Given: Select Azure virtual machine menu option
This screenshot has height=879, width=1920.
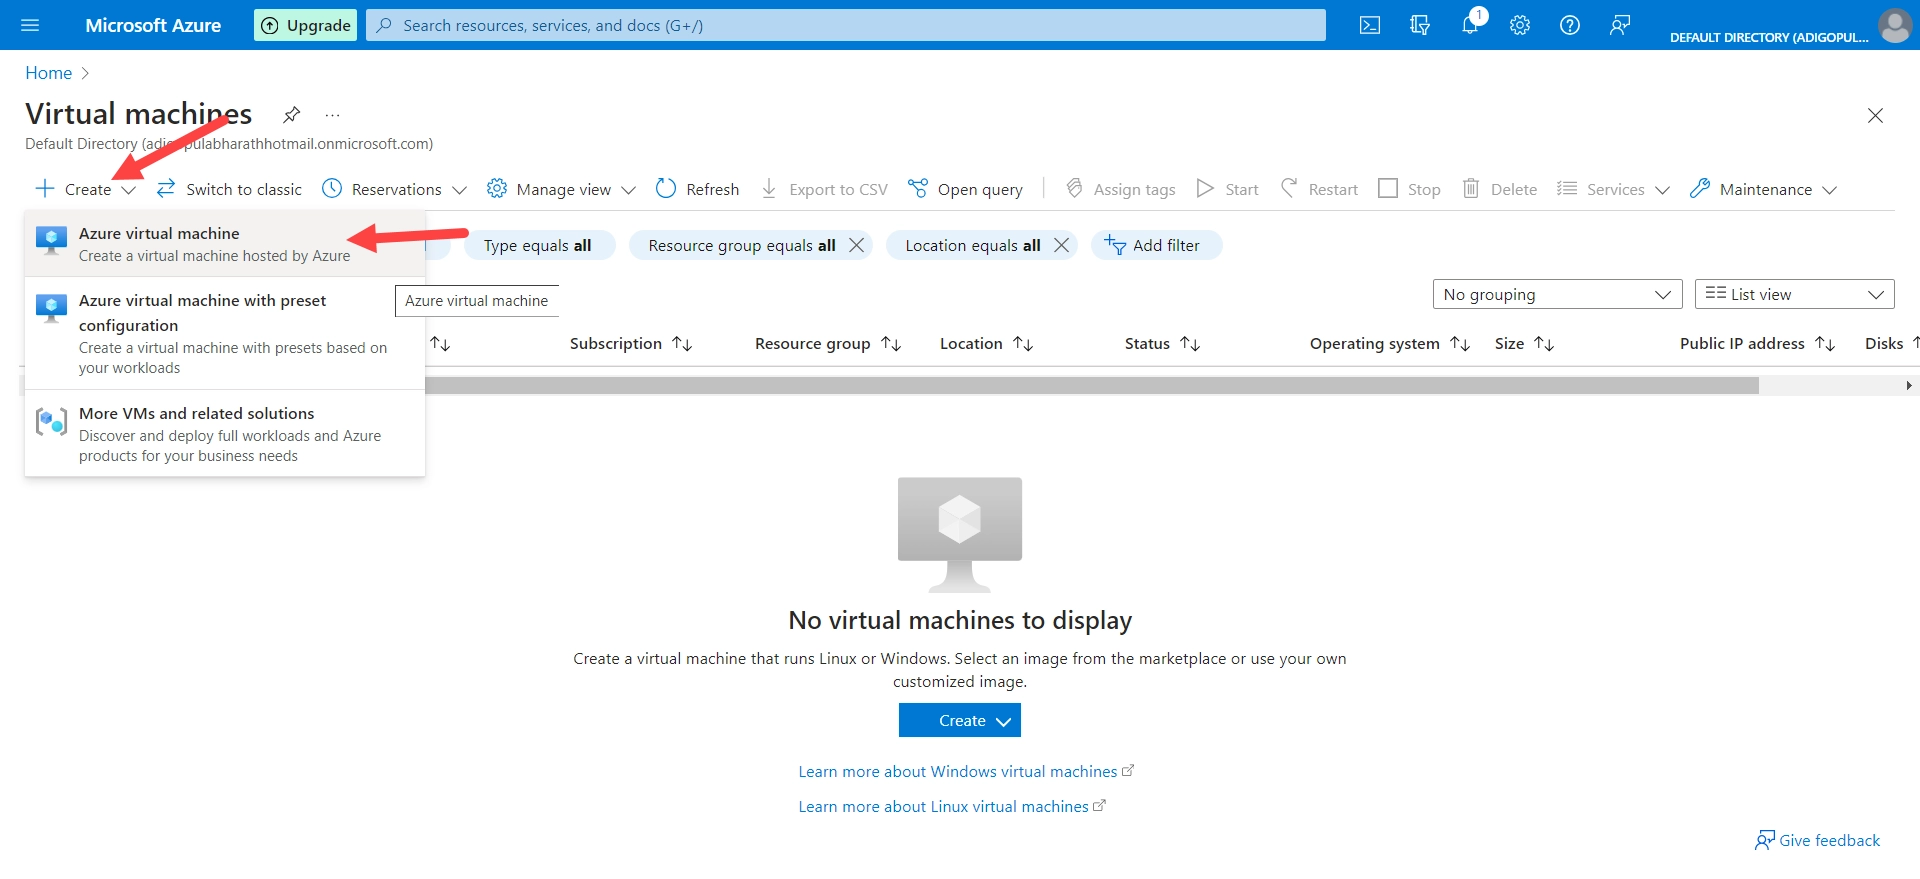Looking at the screenshot, I should pos(225,244).
